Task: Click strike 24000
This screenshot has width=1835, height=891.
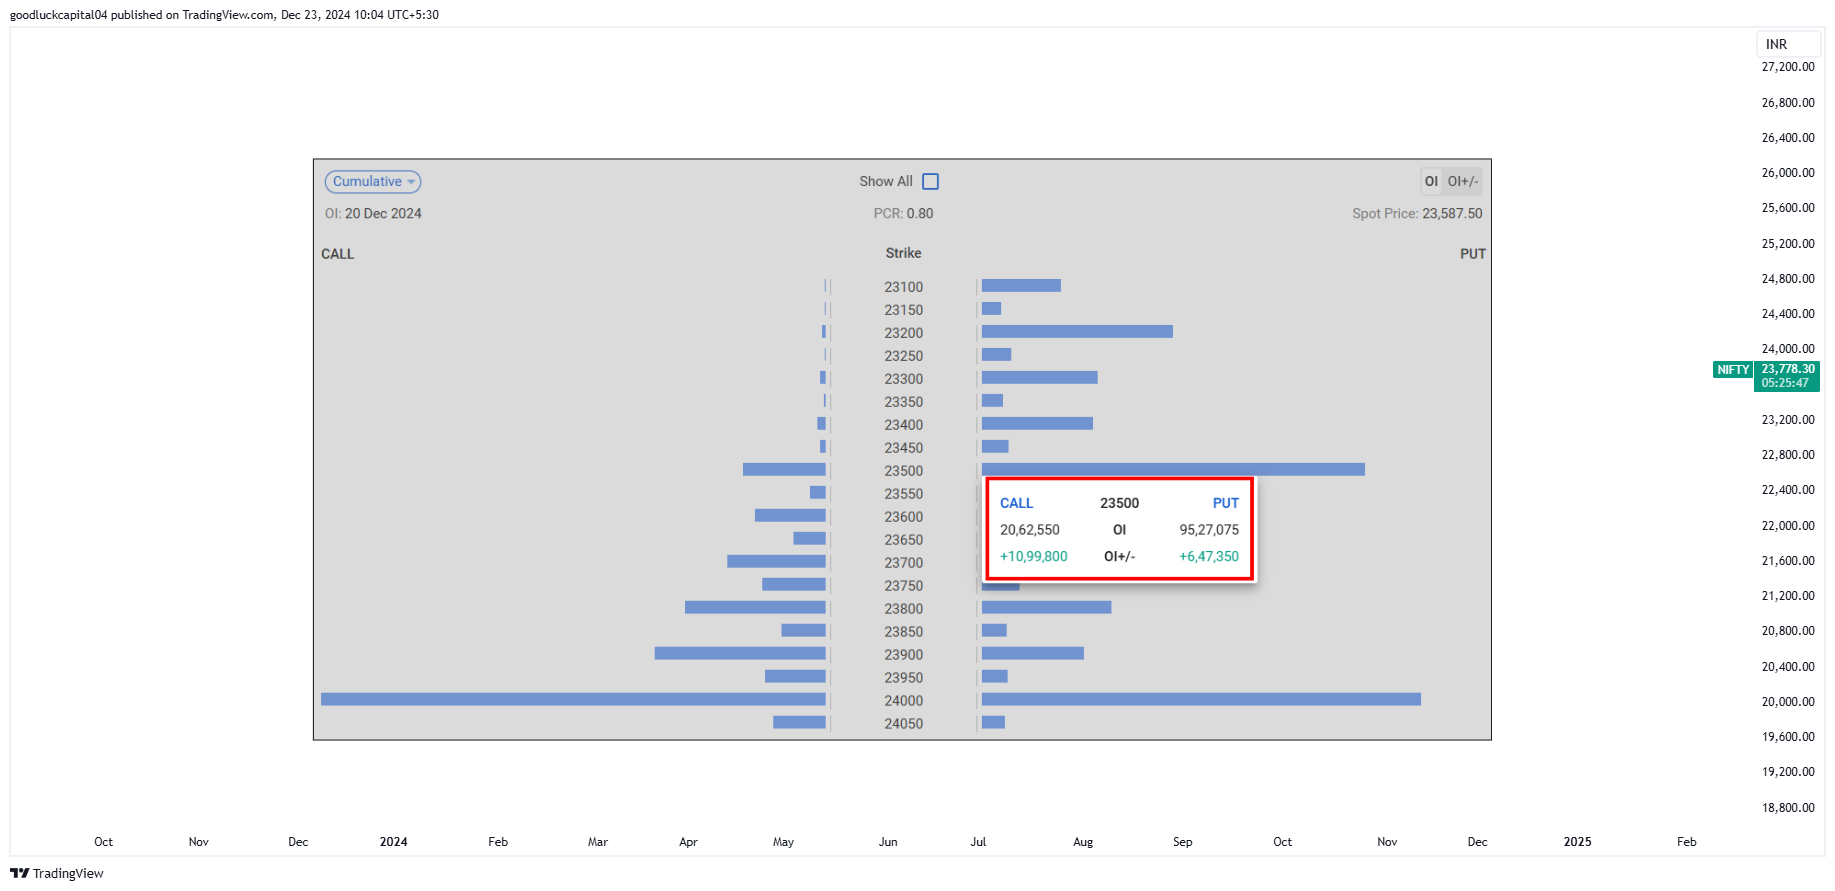Action: click(903, 701)
